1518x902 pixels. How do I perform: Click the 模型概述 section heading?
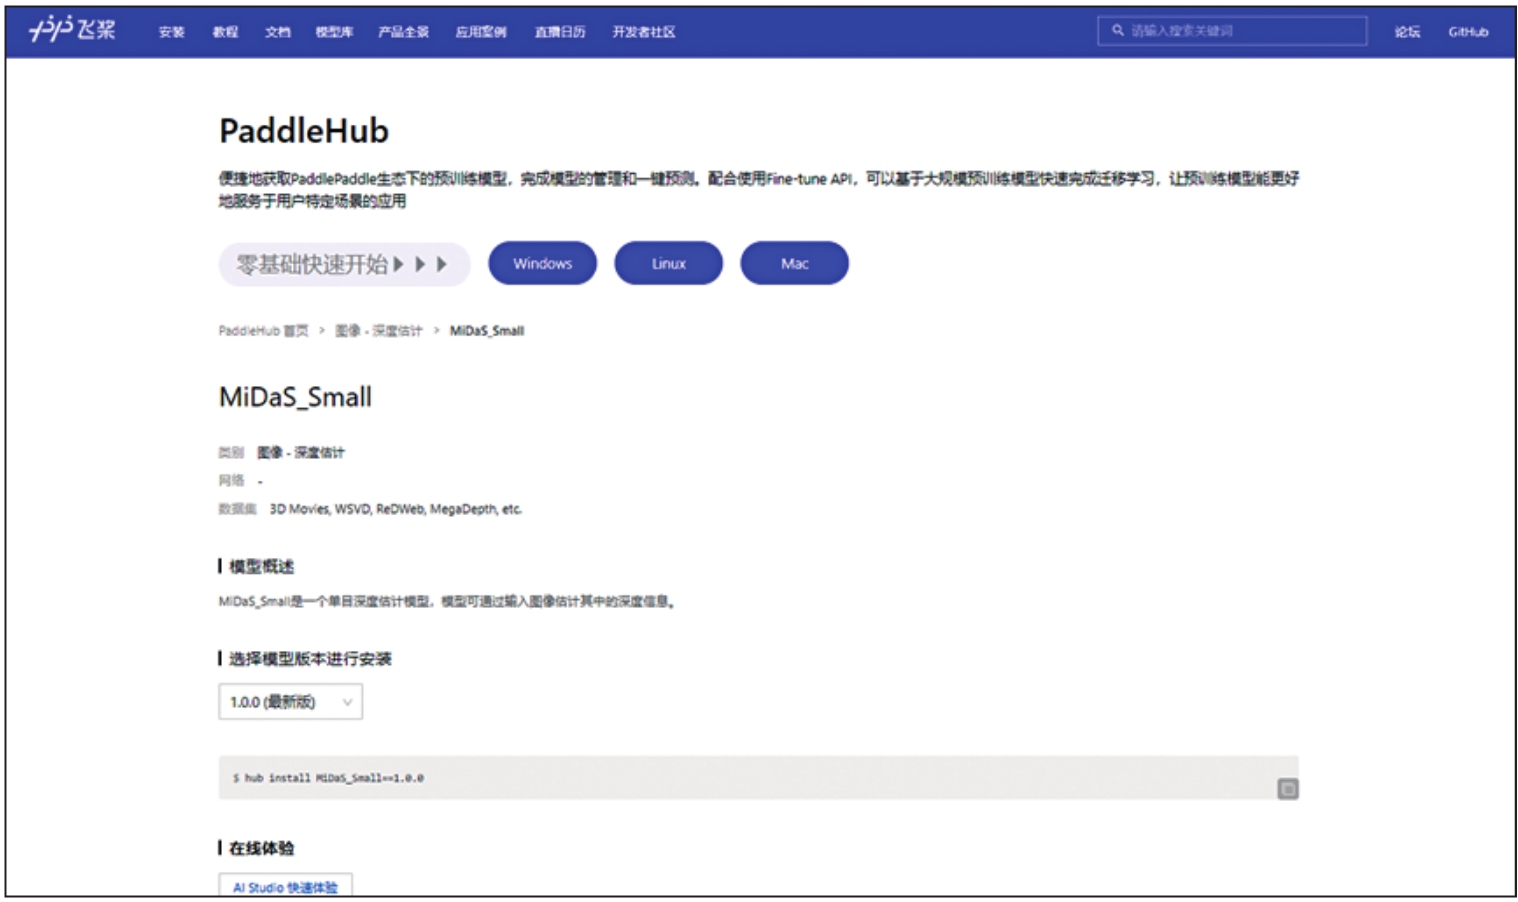(261, 567)
